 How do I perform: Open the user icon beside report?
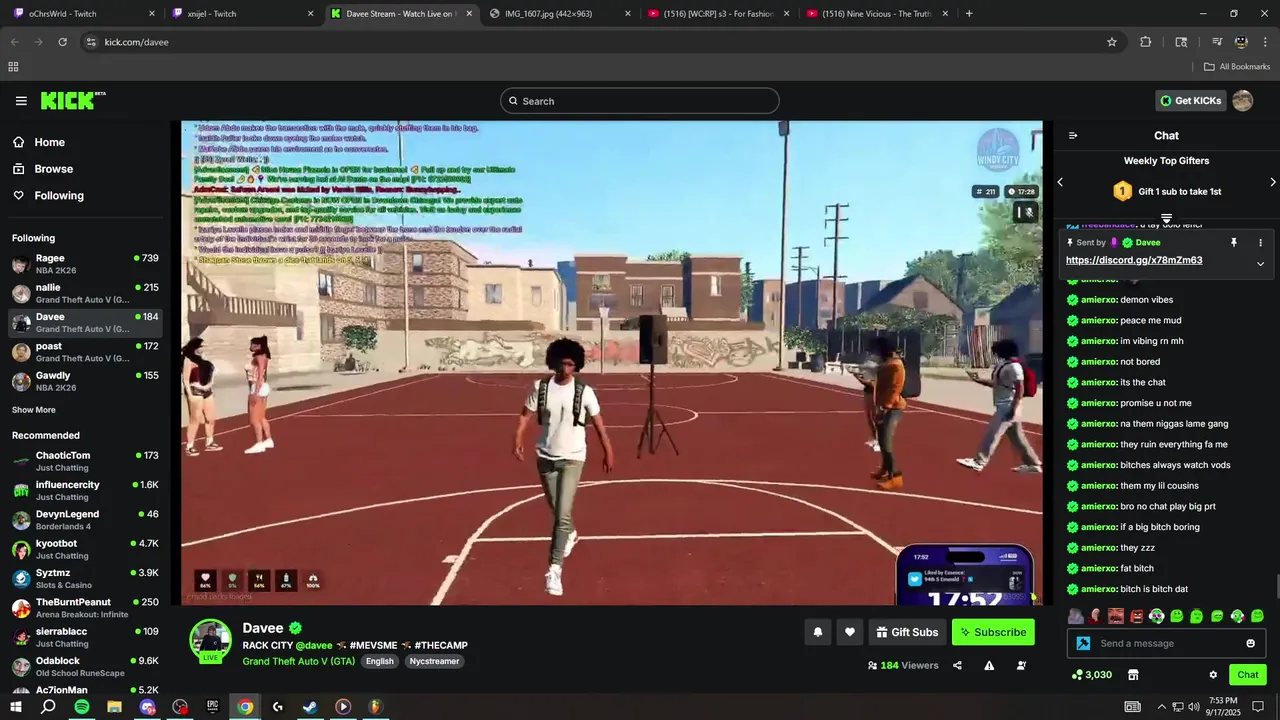click(1021, 665)
